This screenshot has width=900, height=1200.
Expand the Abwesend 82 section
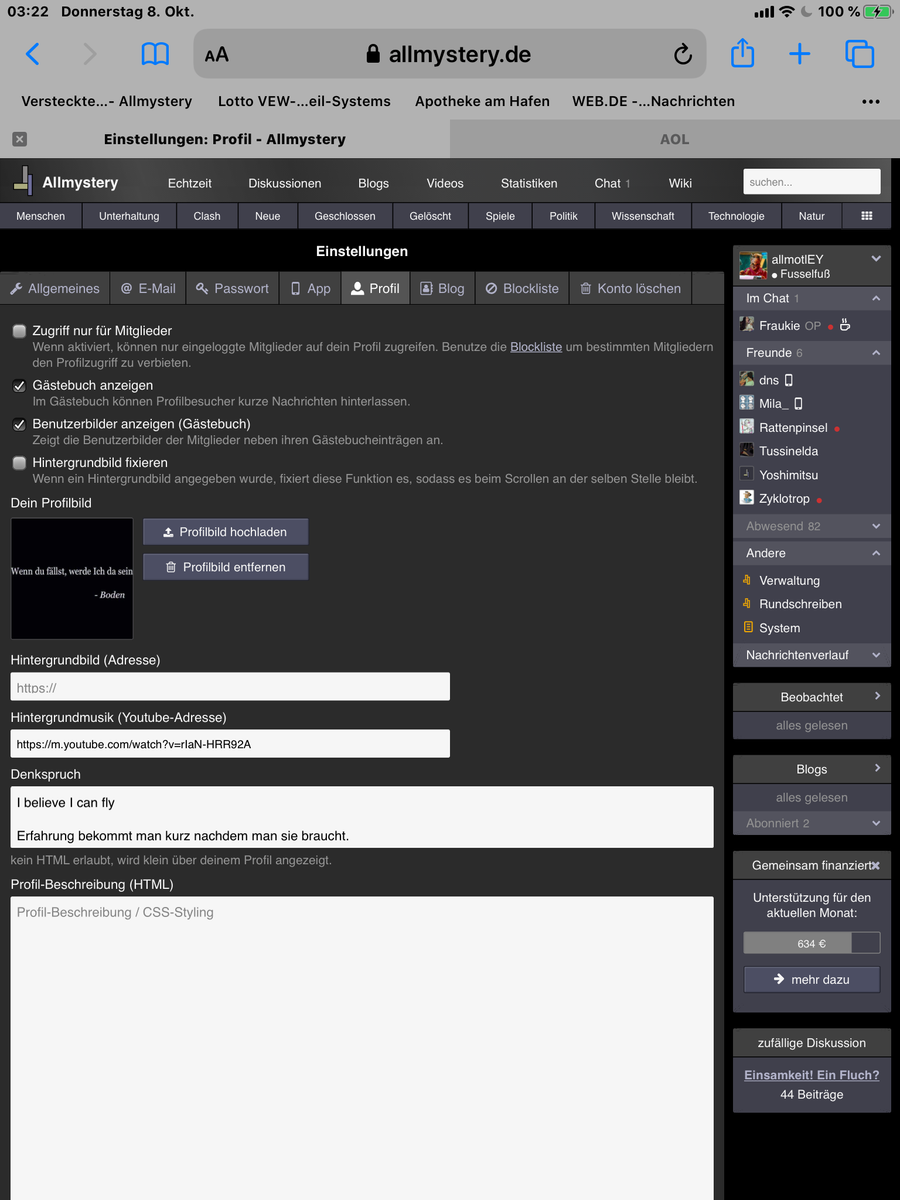coord(876,526)
